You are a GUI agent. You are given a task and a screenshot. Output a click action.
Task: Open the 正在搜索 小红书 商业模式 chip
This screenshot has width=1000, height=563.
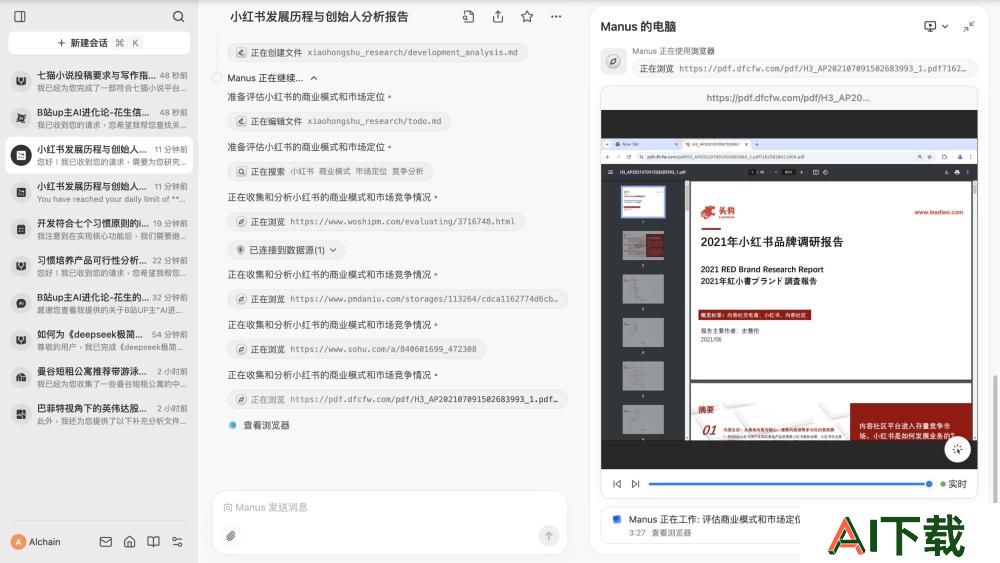(330, 172)
